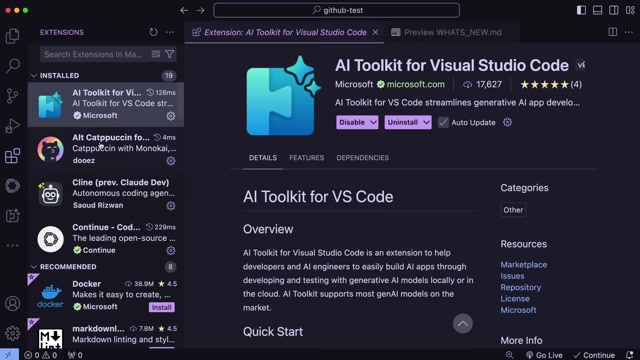The height and width of the screenshot is (360, 640).
Task: Open the Microsoft resource link
Action: coord(518,310)
